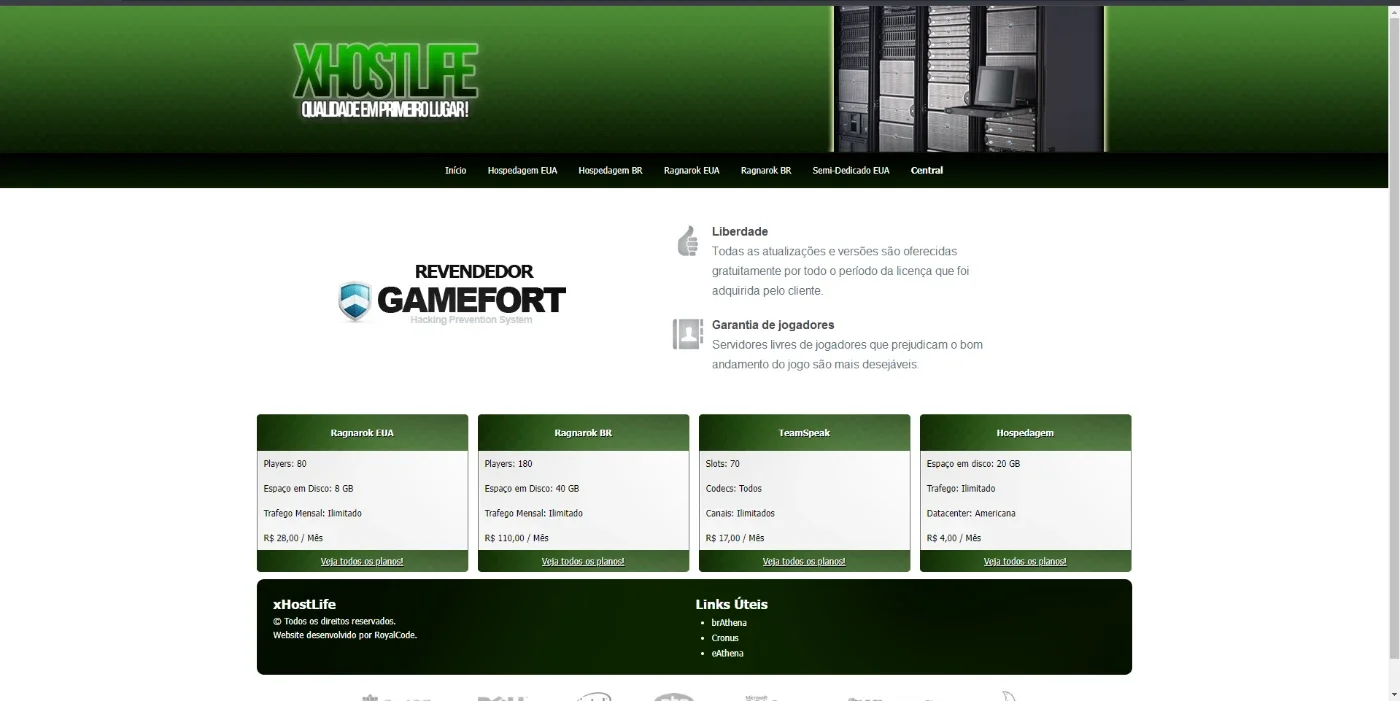Click the Garantia de jogadores heading

coord(773,325)
